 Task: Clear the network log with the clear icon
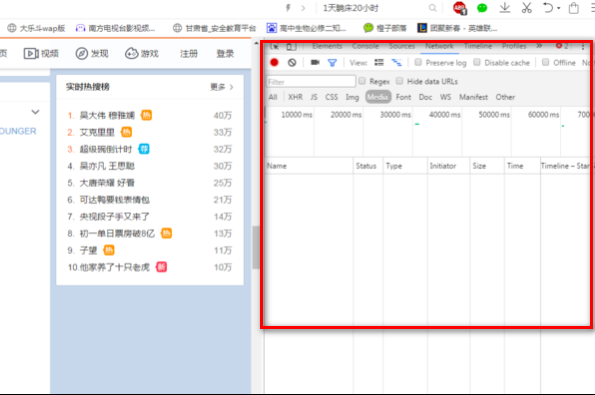pyautogui.click(x=292, y=63)
